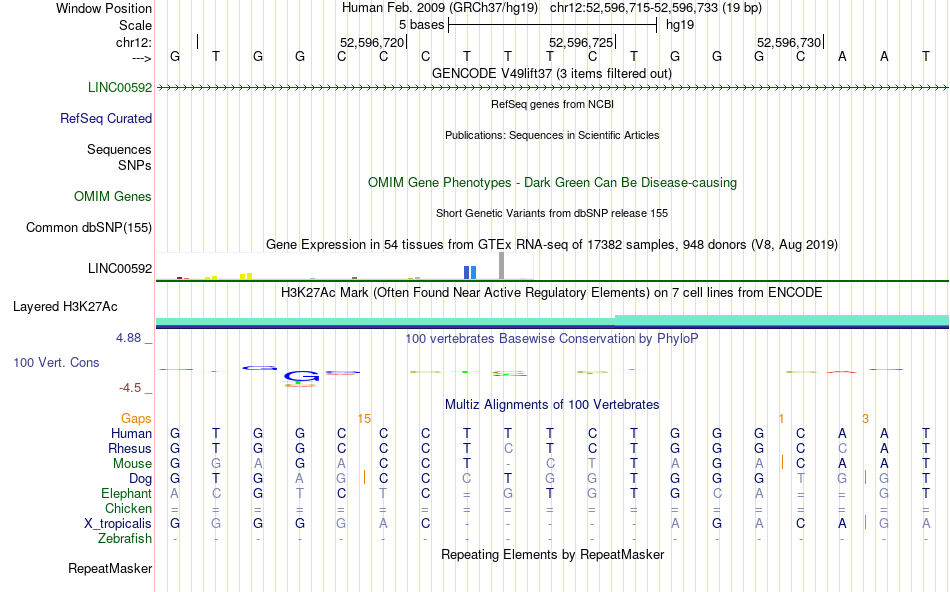950x592 pixels.
Task: Click the orange Gaps label
Action: click(136, 418)
